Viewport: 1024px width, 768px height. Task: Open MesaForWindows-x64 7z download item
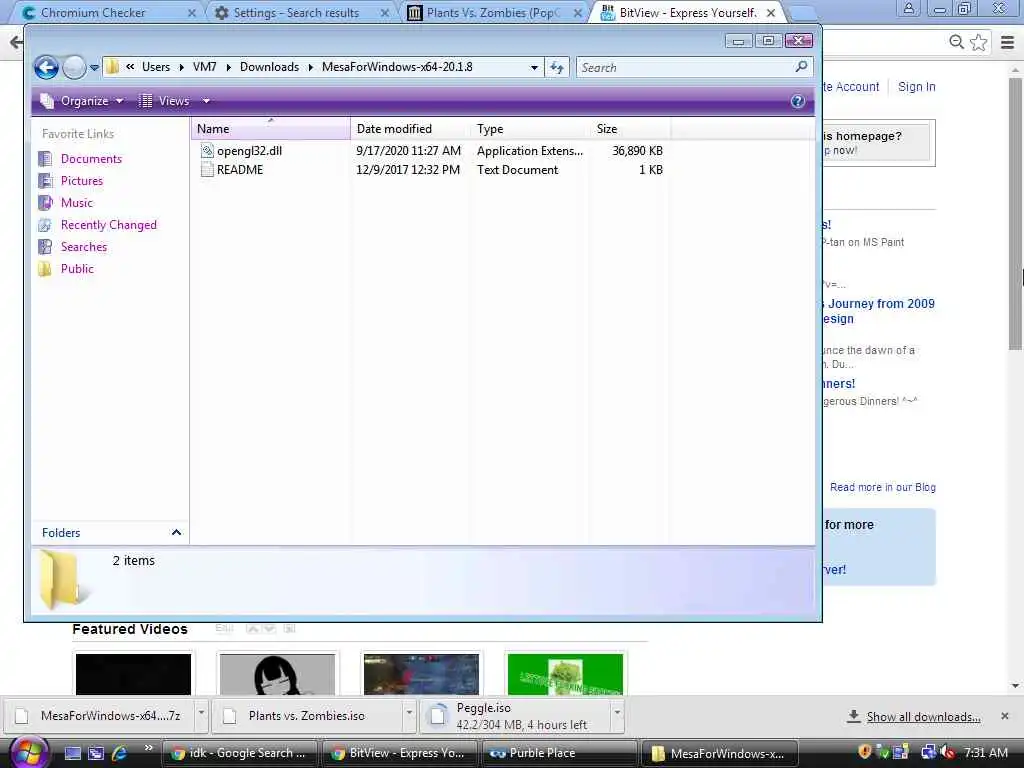[x=98, y=716]
